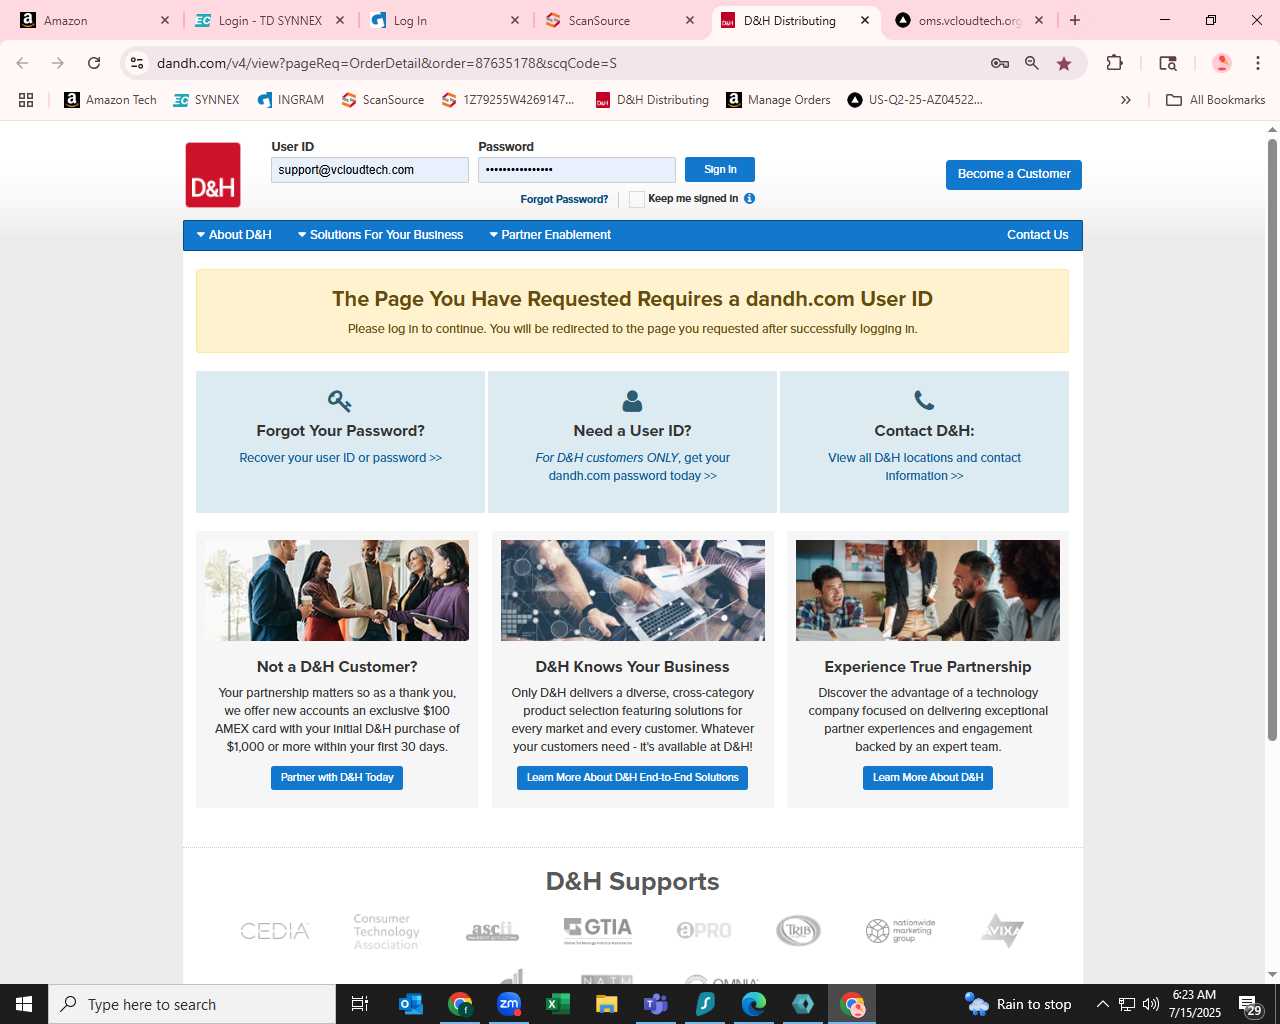This screenshot has width=1280, height=1024.
Task: Click the page vertical scrollbar
Action: point(1272,440)
